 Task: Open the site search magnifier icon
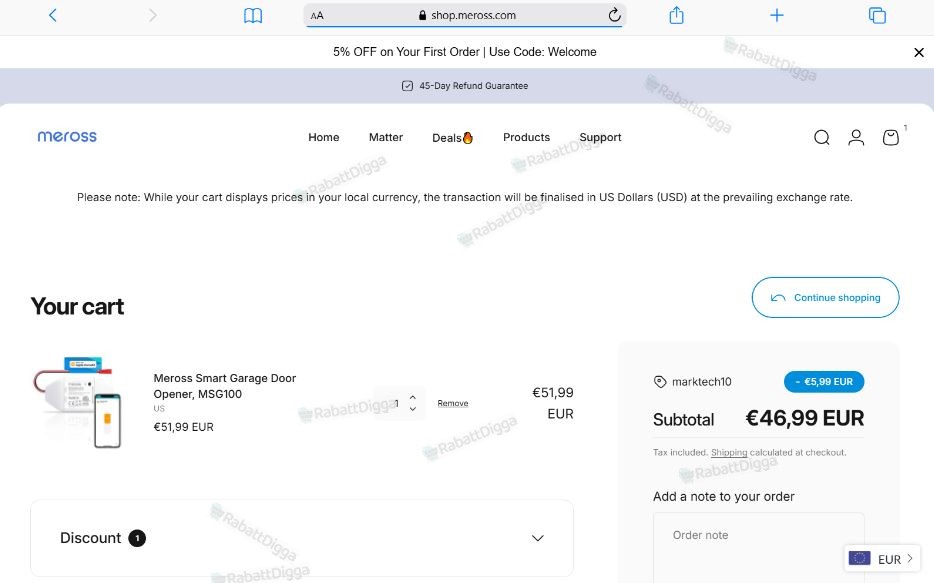click(821, 138)
